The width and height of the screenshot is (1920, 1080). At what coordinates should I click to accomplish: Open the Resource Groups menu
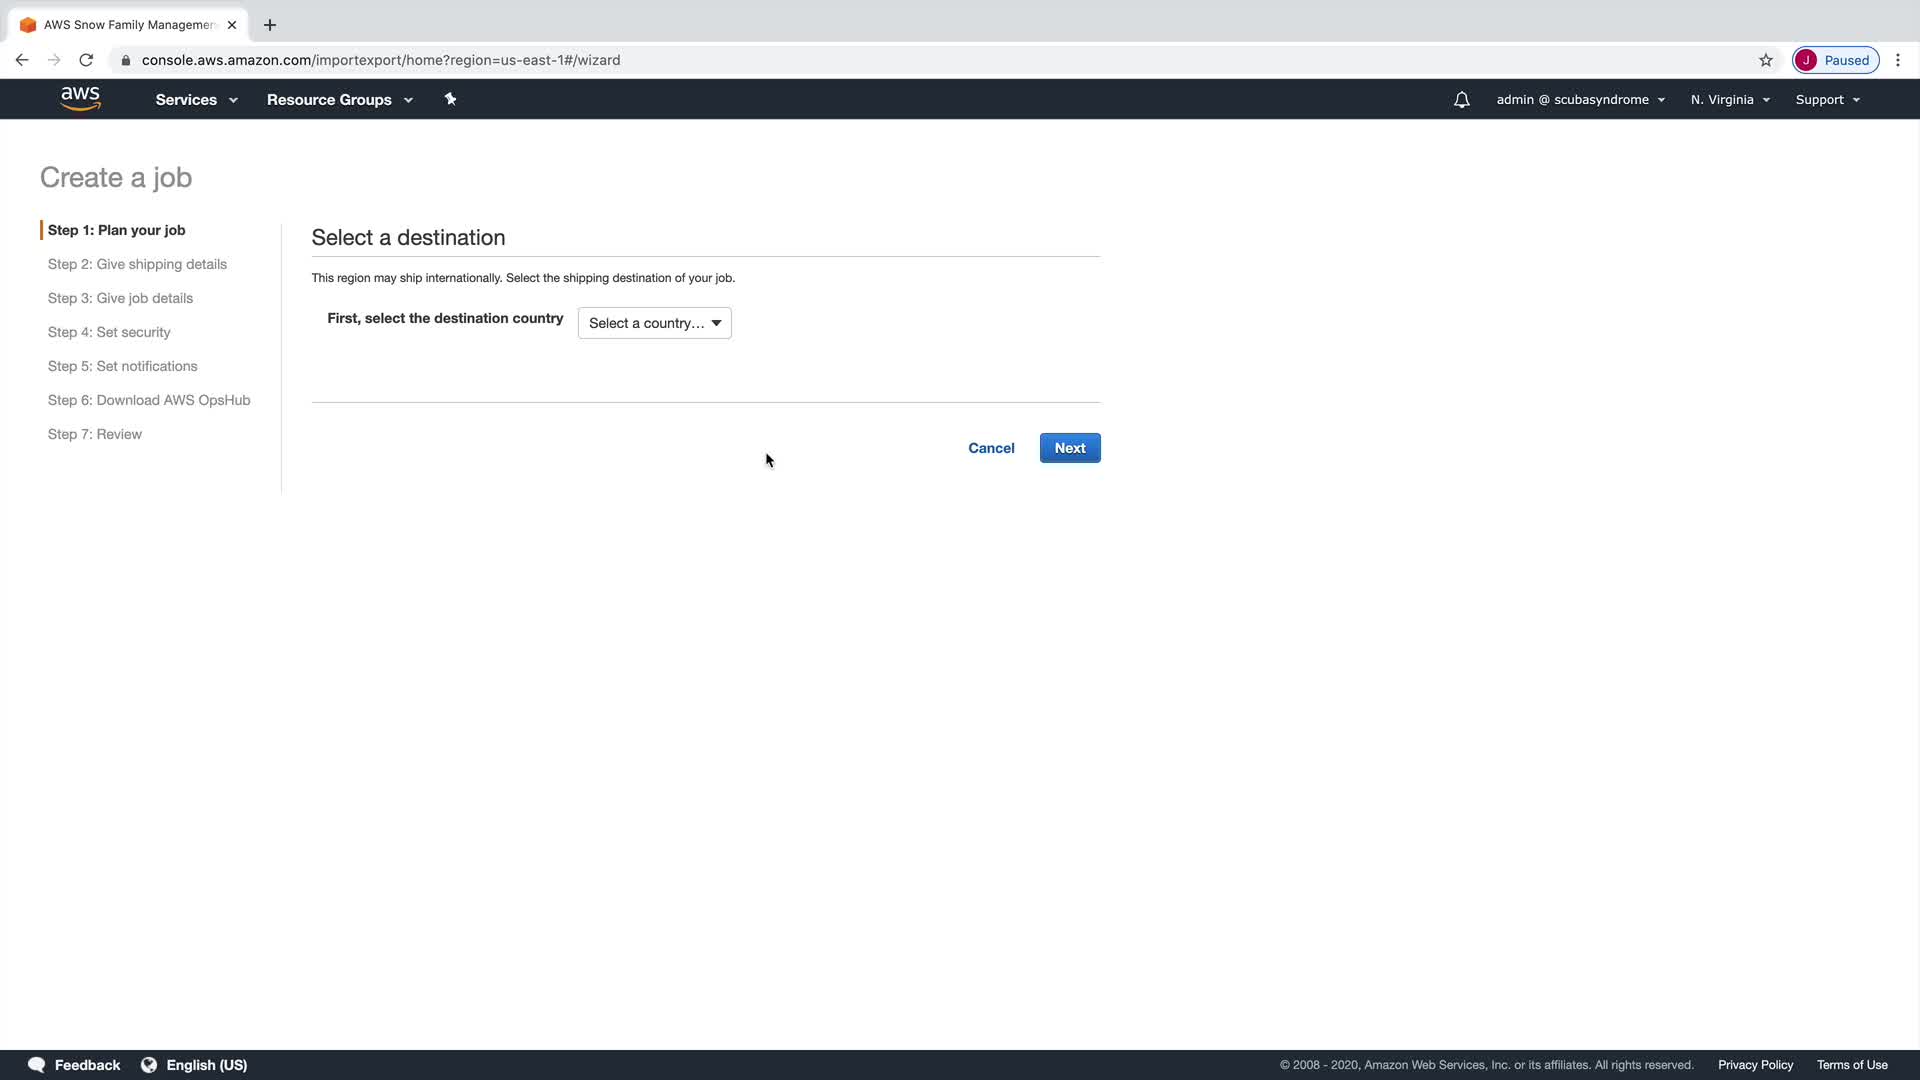[339, 100]
